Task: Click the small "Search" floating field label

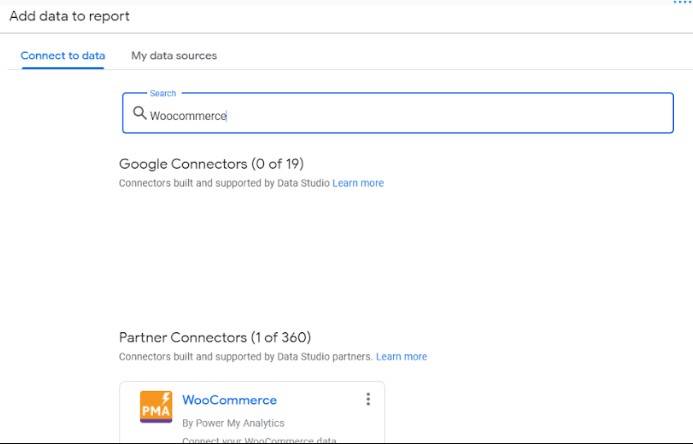Action: pos(162,93)
